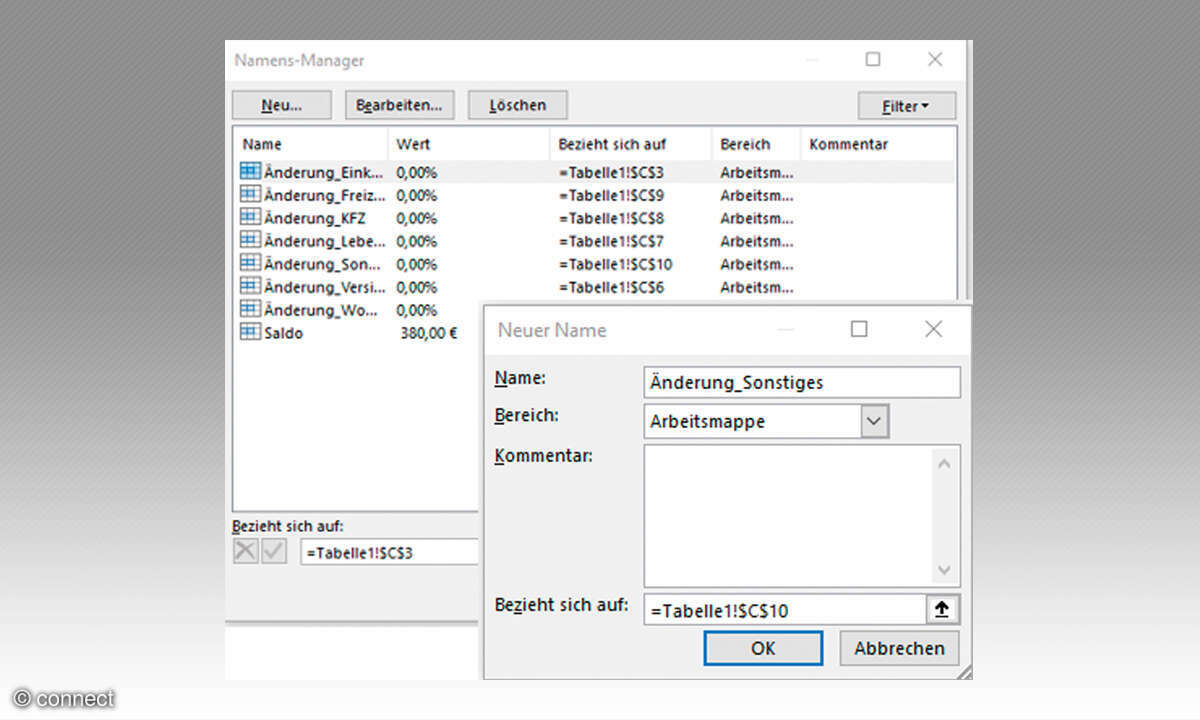
Task: Click the Bezieht sich auf field =Tabelle1!$C$10
Action: pos(785,610)
